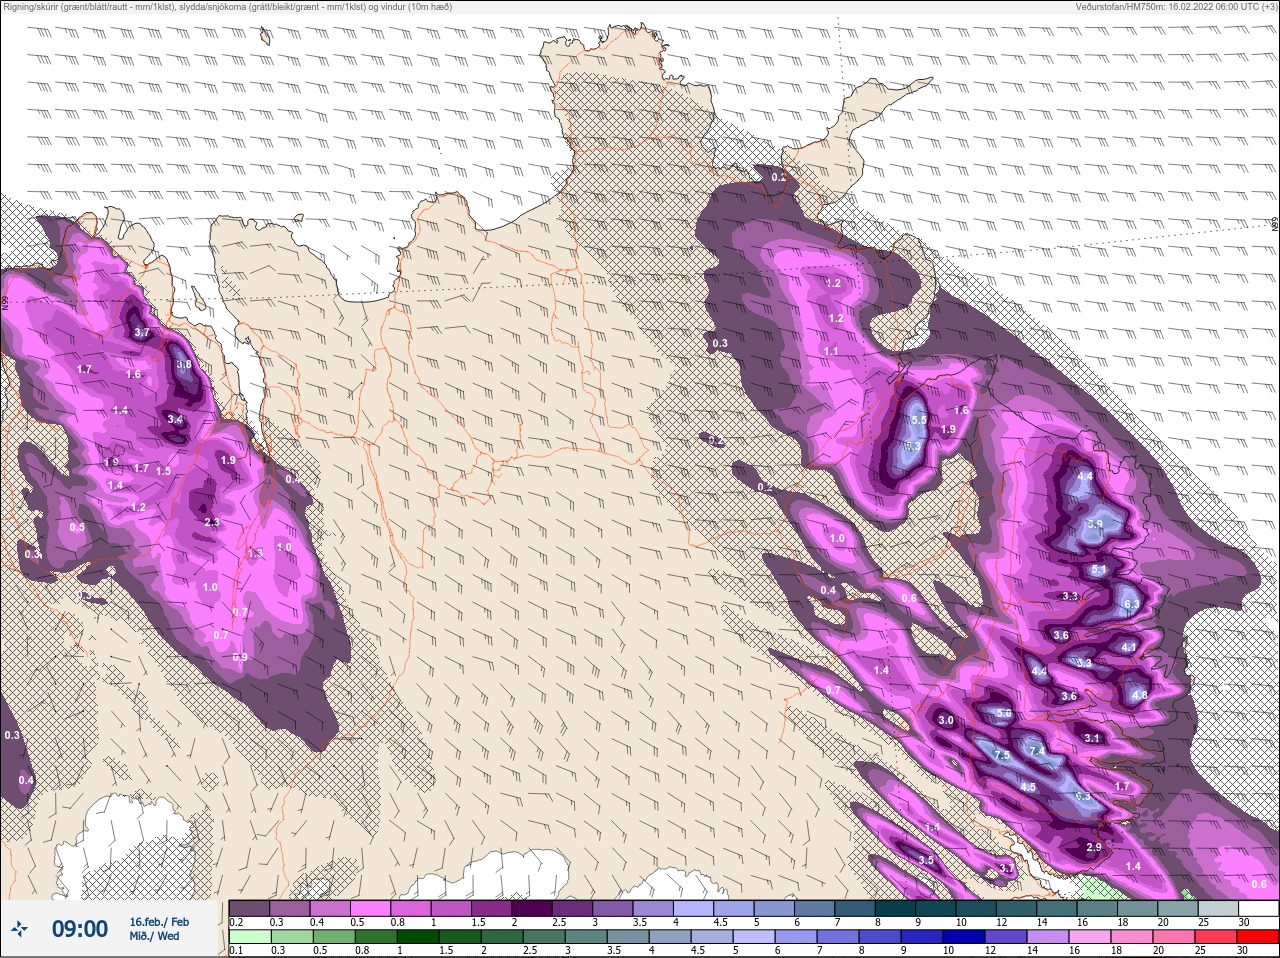
Task: Click the 2.3 value in western snow band
Action: pyautogui.click(x=211, y=522)
